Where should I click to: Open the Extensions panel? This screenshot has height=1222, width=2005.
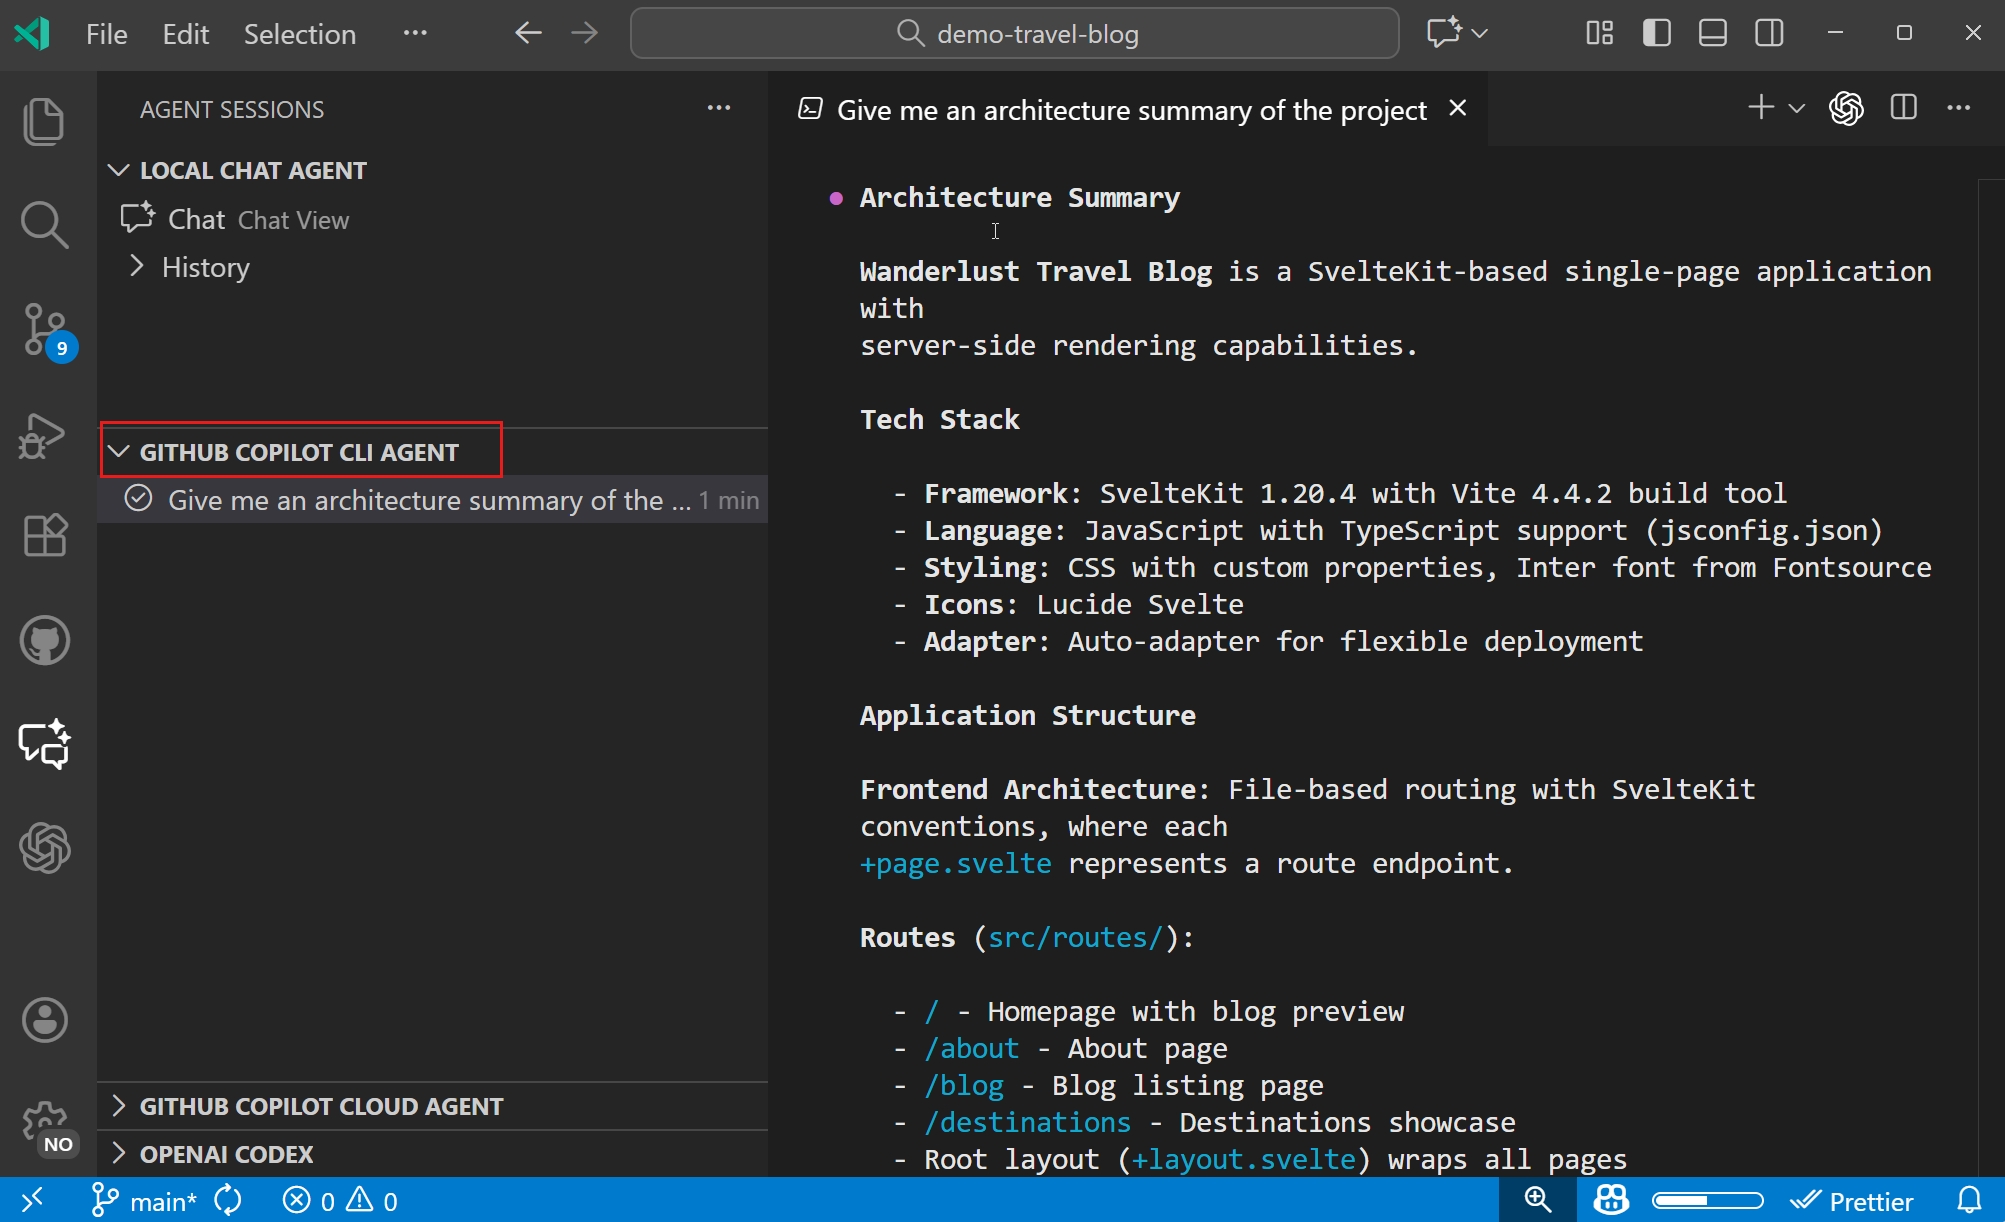[x=44, y=535]
